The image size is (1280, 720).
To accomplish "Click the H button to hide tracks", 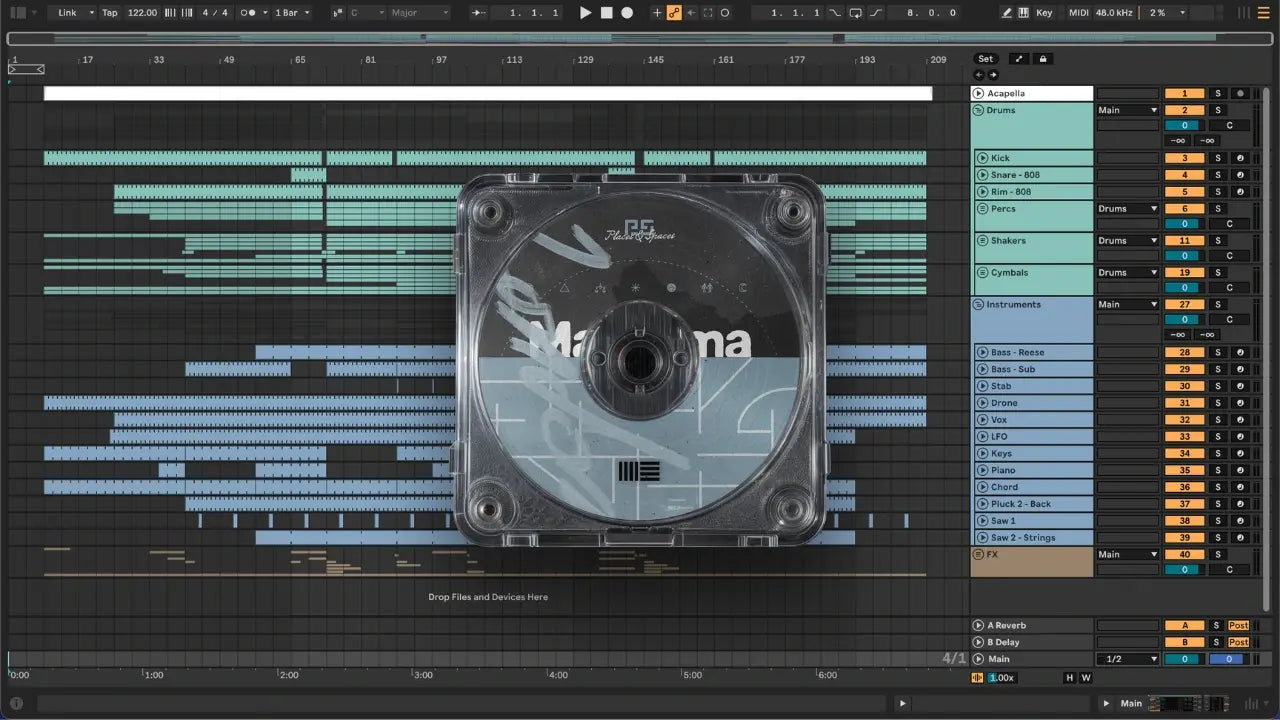I will [1069, 677].
